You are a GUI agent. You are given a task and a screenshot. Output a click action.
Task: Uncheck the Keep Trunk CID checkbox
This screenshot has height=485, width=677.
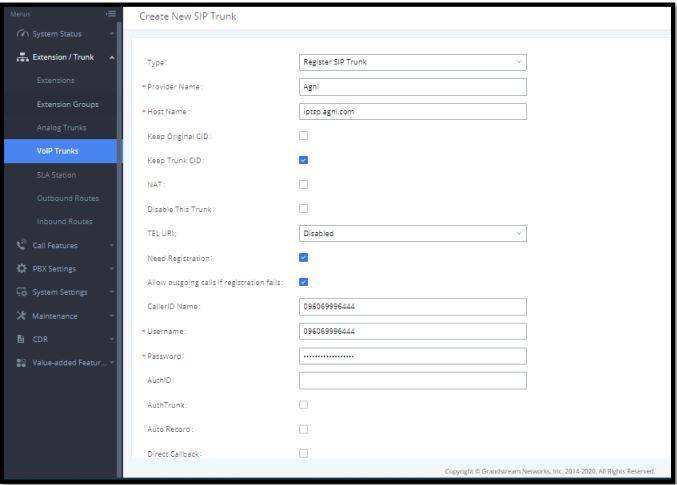click(304, 160)
